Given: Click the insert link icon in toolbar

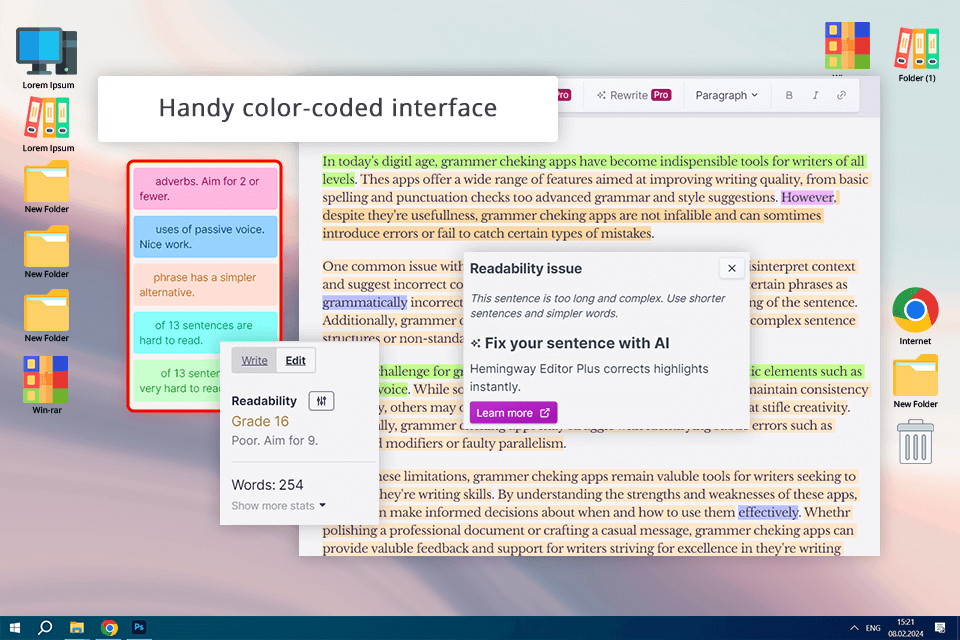Looking at the screenshot, I should (841, 96).
